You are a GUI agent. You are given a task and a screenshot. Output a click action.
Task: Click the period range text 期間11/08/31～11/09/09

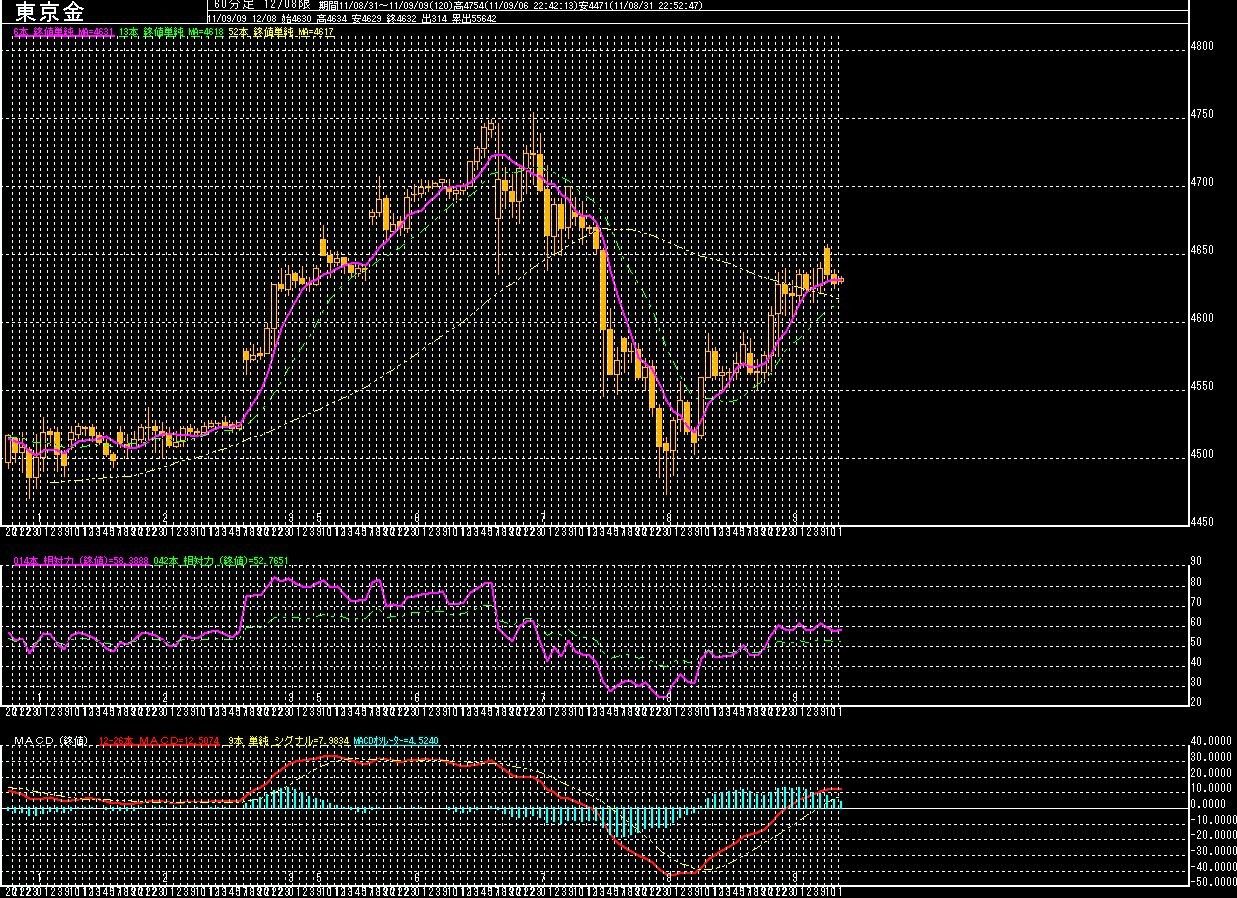tap(388, 6)
